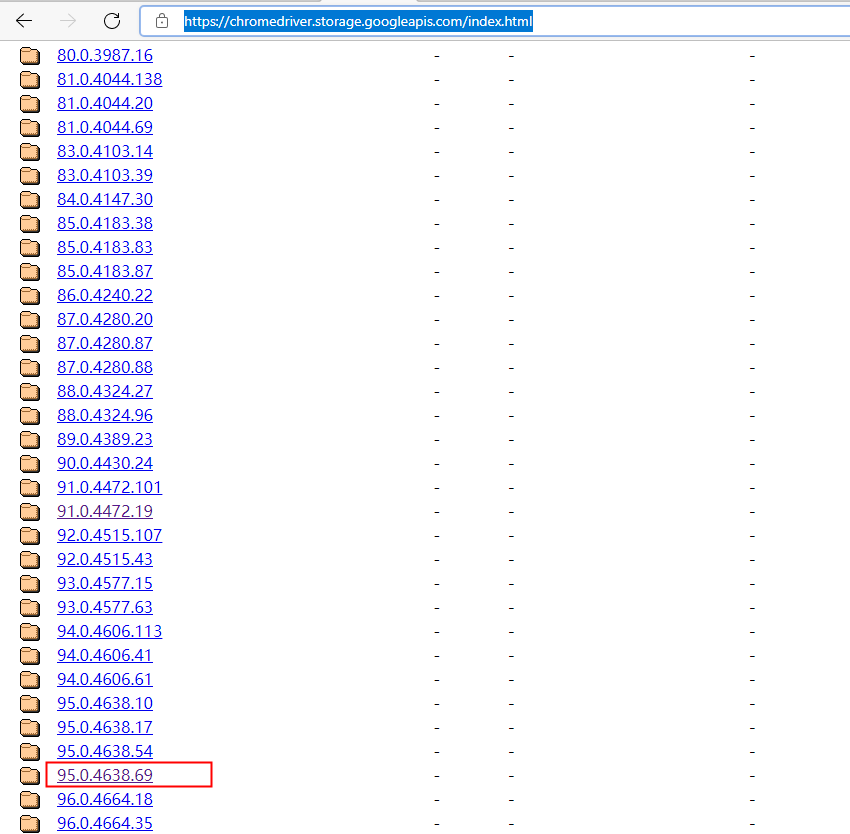The width and height of the screenshot is (850, 834).
Task: Click folder icon beside 91.0.4472.19
Action: [x=30, y=511]
